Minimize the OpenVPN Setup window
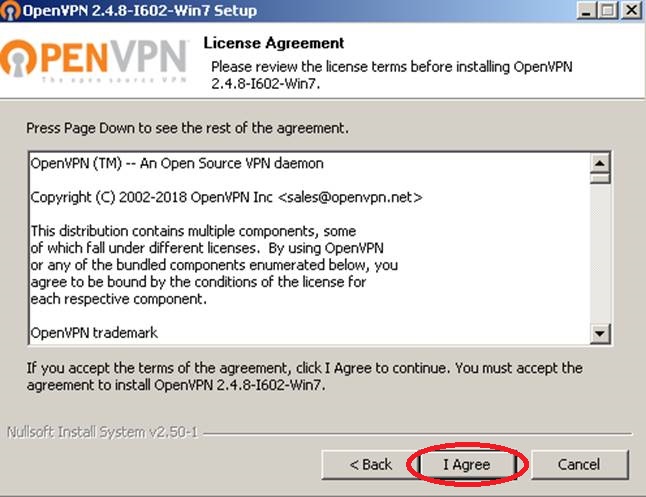Image resolution: width=646 pixels, height=497 pixels. click(x=586, y=10)
